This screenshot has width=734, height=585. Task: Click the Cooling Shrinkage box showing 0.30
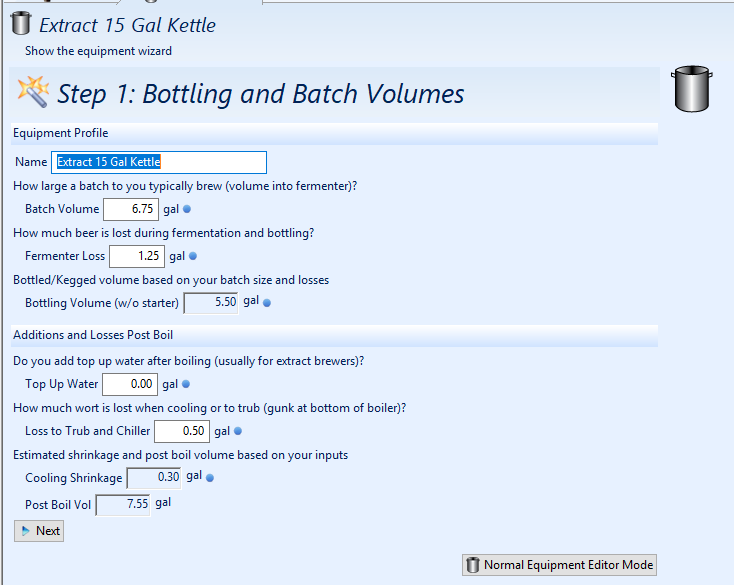tap(154, 478)
